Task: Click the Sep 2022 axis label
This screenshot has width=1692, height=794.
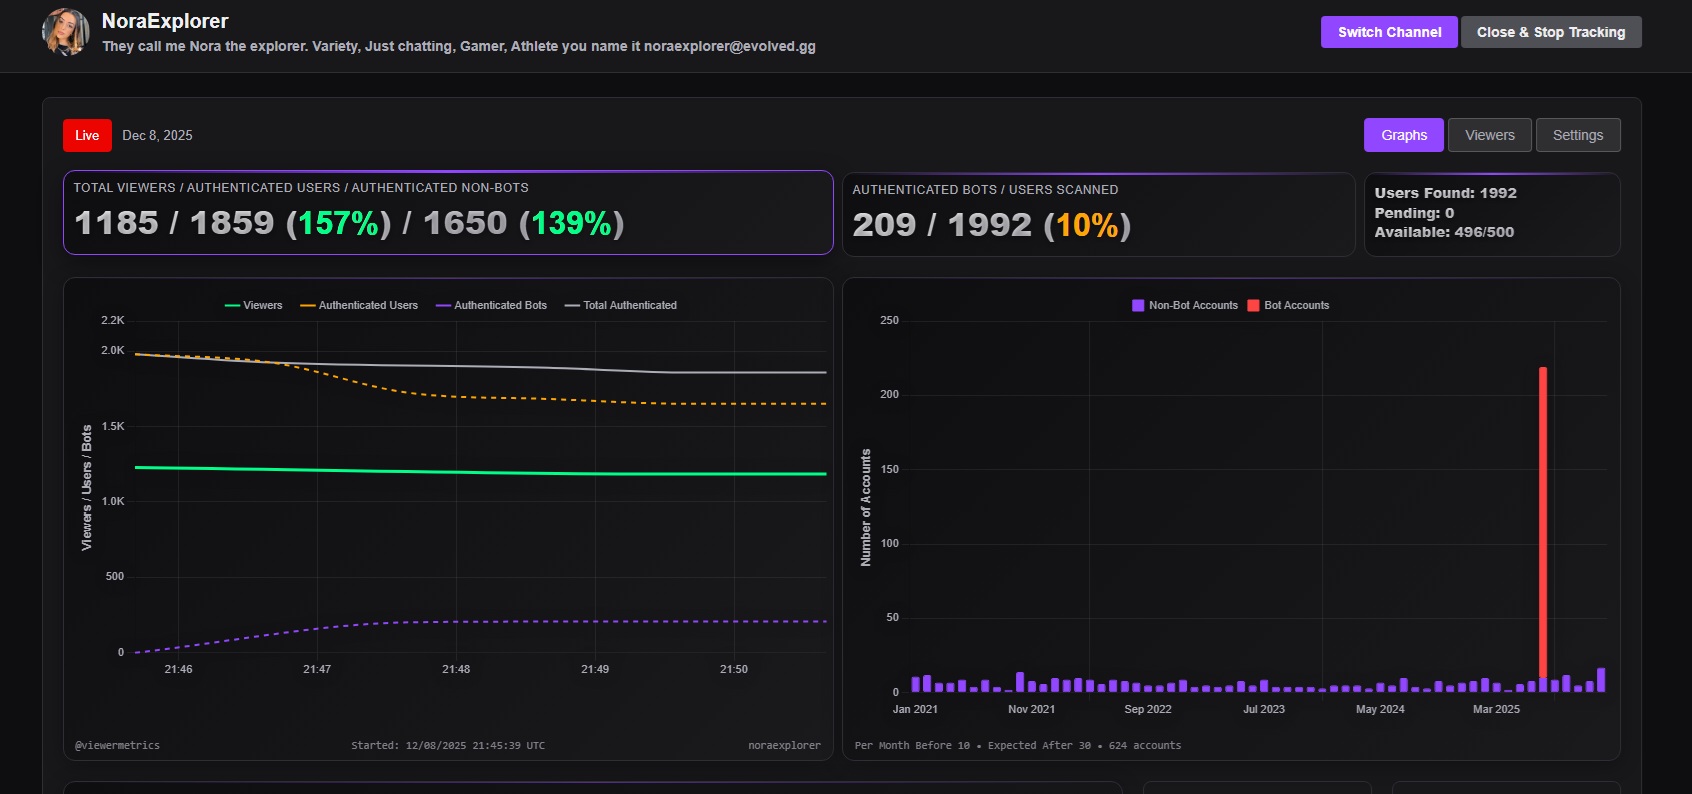Action: pyautogui.click(x=1148, y=709)
